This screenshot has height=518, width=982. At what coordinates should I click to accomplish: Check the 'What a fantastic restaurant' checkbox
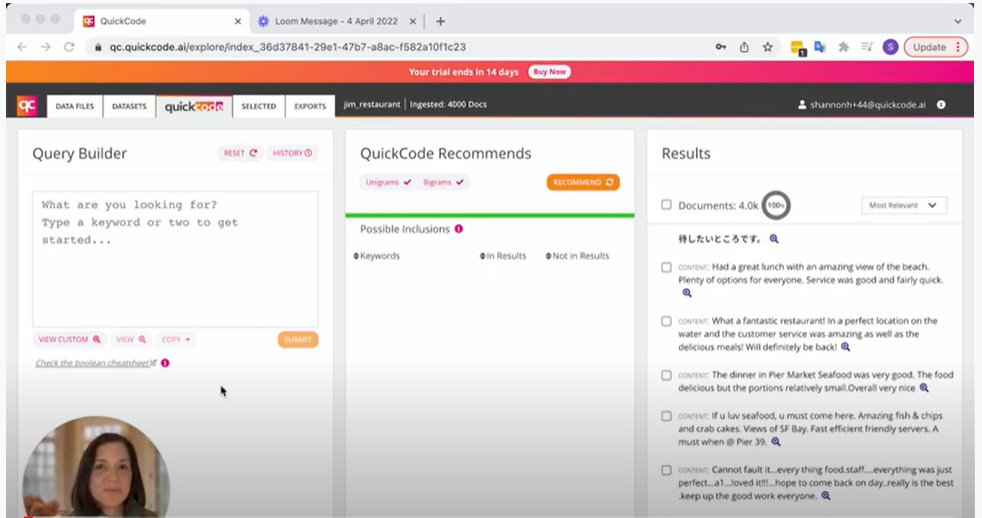(x=666, y=321)
